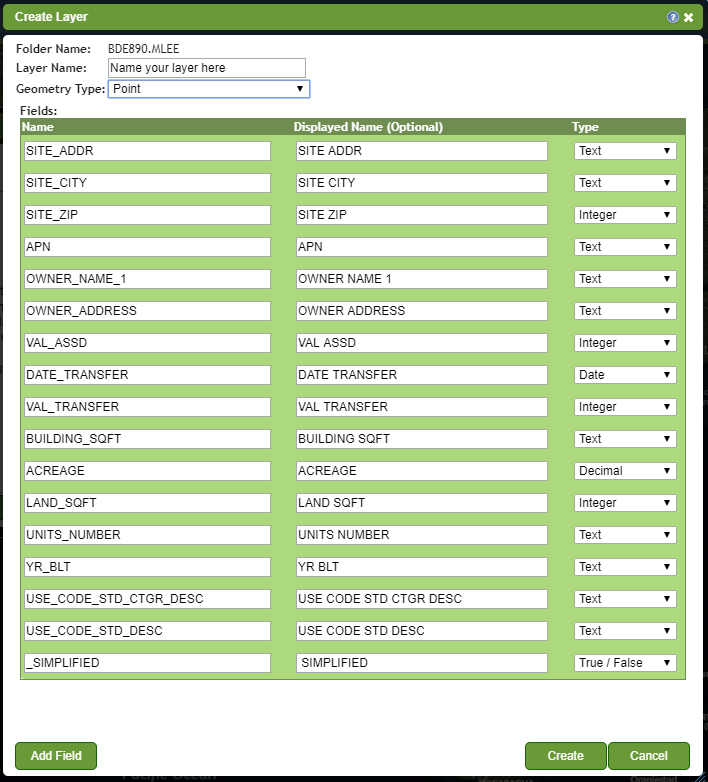This screenshot has width=708, height=782.
Task: Edit the VAL ASSD displayed name field
Action: (421, 343)
